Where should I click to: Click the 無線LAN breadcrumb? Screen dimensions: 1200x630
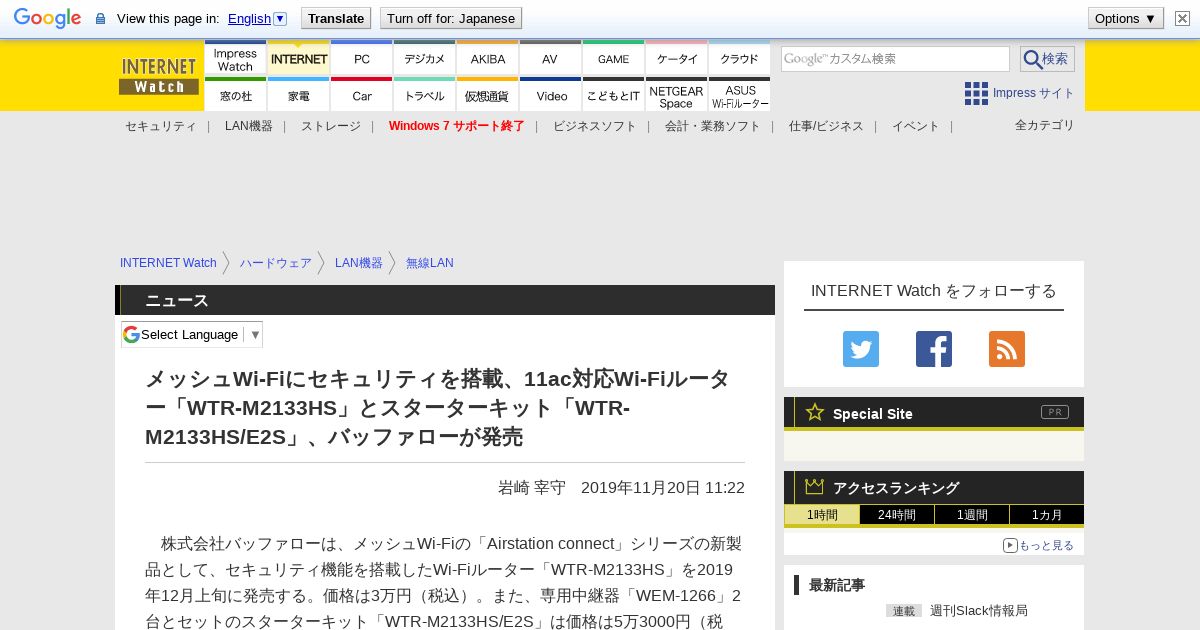coord(430,263)
